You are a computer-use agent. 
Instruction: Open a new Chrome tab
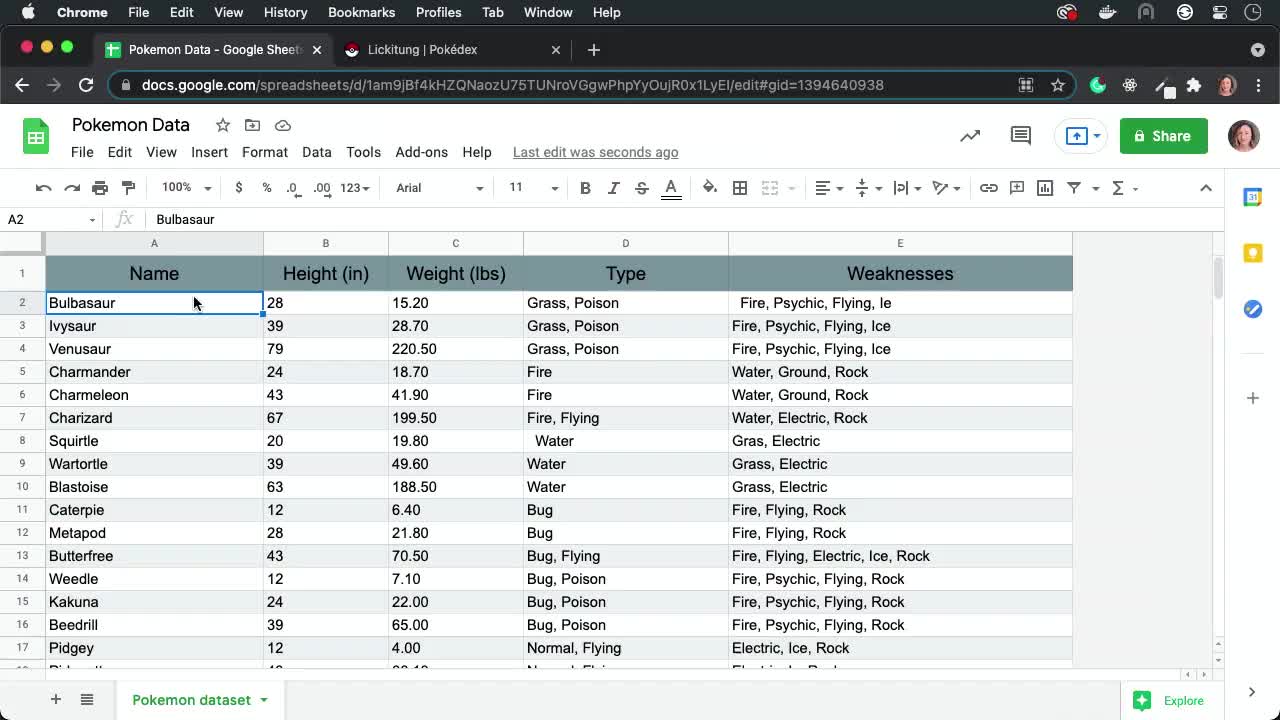[x=594, y=49]
